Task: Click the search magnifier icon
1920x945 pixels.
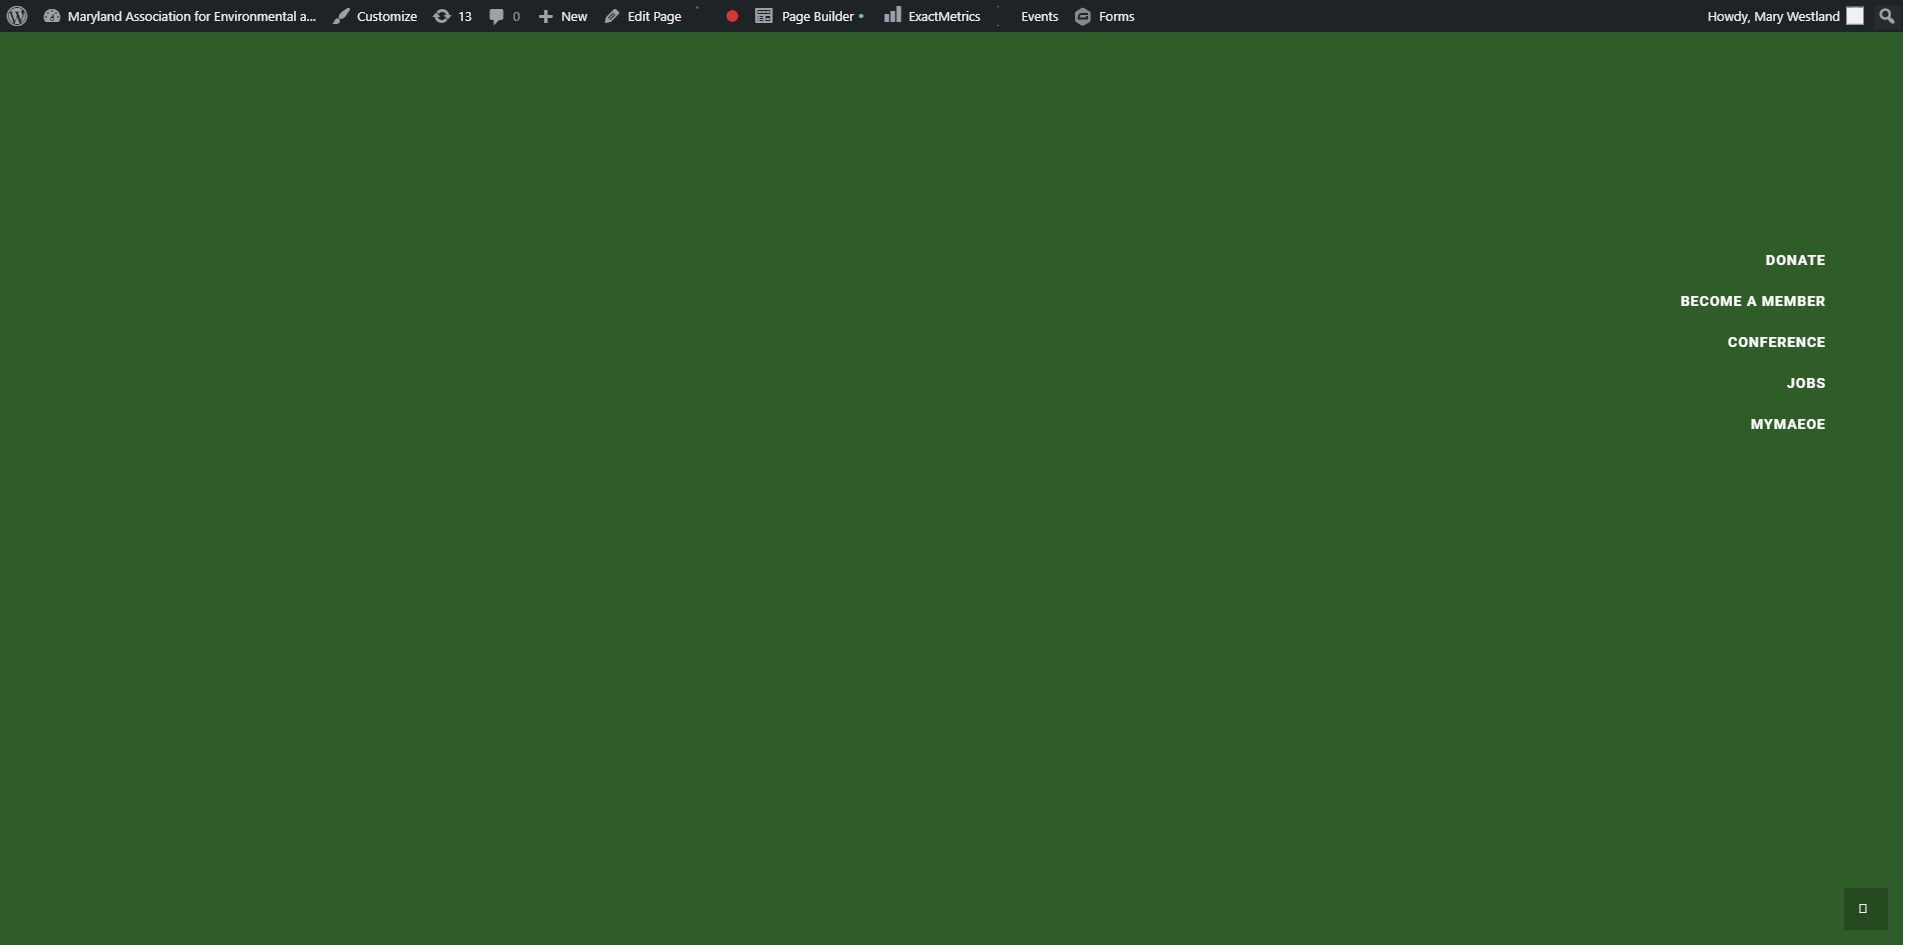Action: 1886,16
